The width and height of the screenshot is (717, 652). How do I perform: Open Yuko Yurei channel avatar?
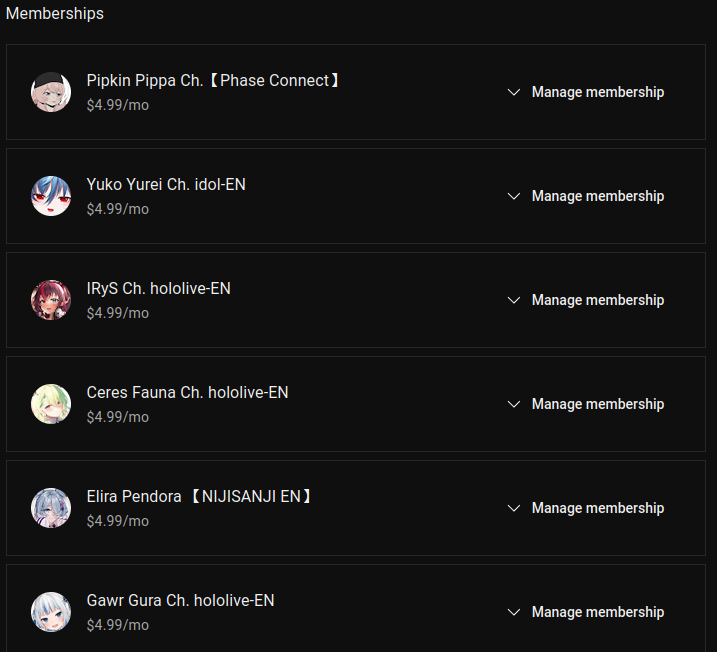51,196
